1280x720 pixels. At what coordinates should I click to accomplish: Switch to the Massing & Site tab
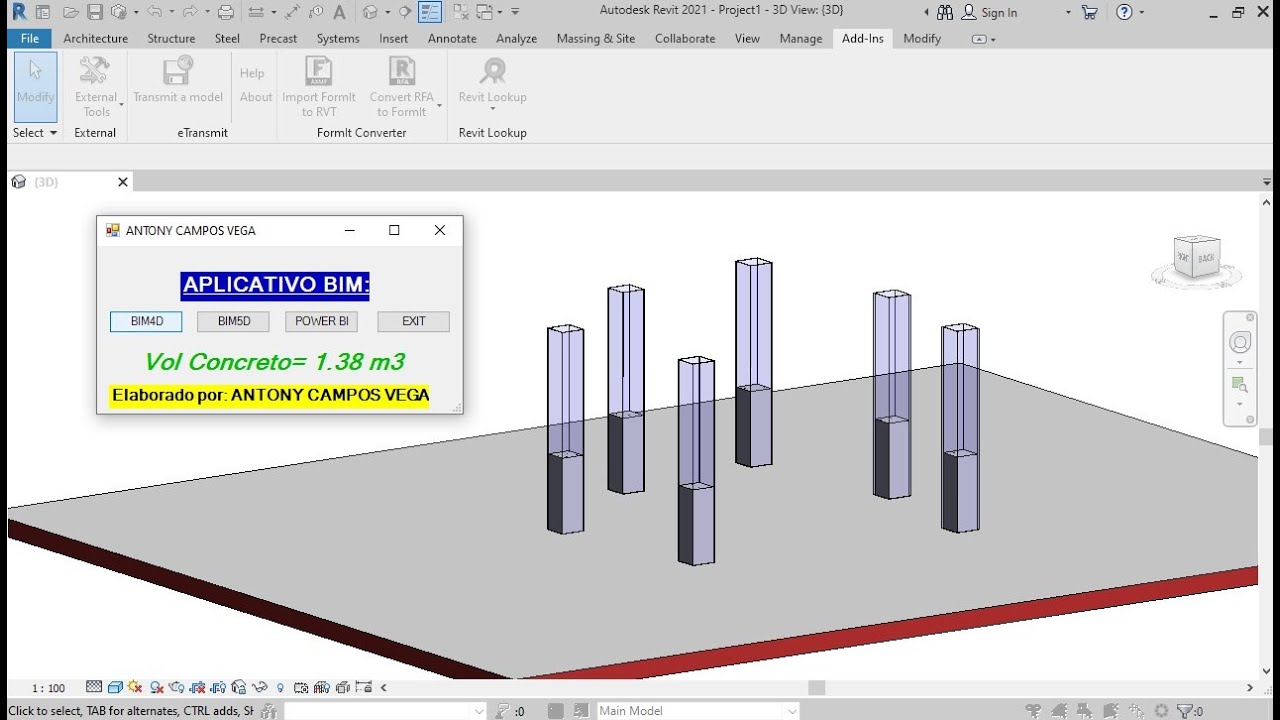[596, 38]
